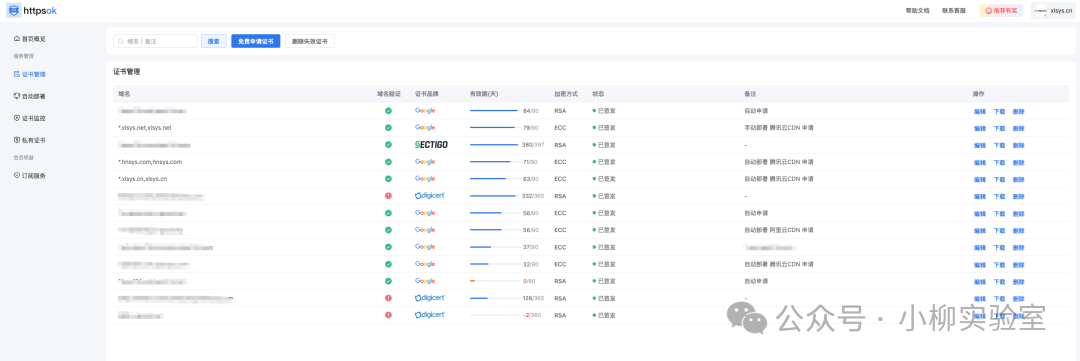Click DigiCert logo in 332/365 row
Screen dimensions: 1080x361
point(430,196)
